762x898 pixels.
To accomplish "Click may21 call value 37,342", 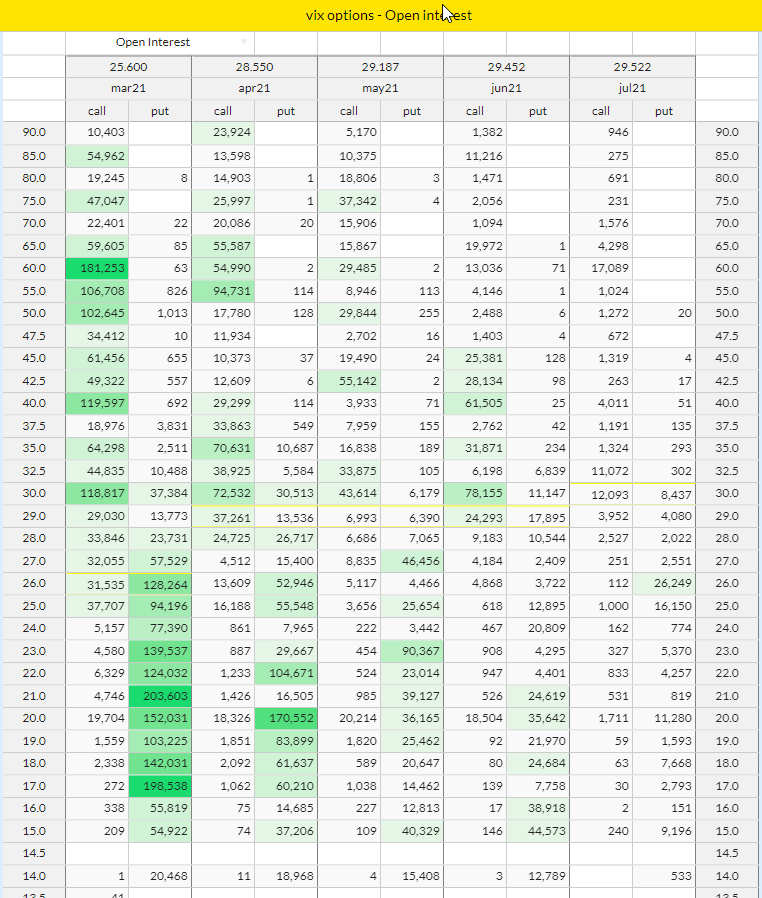I will tap(349, 201).
